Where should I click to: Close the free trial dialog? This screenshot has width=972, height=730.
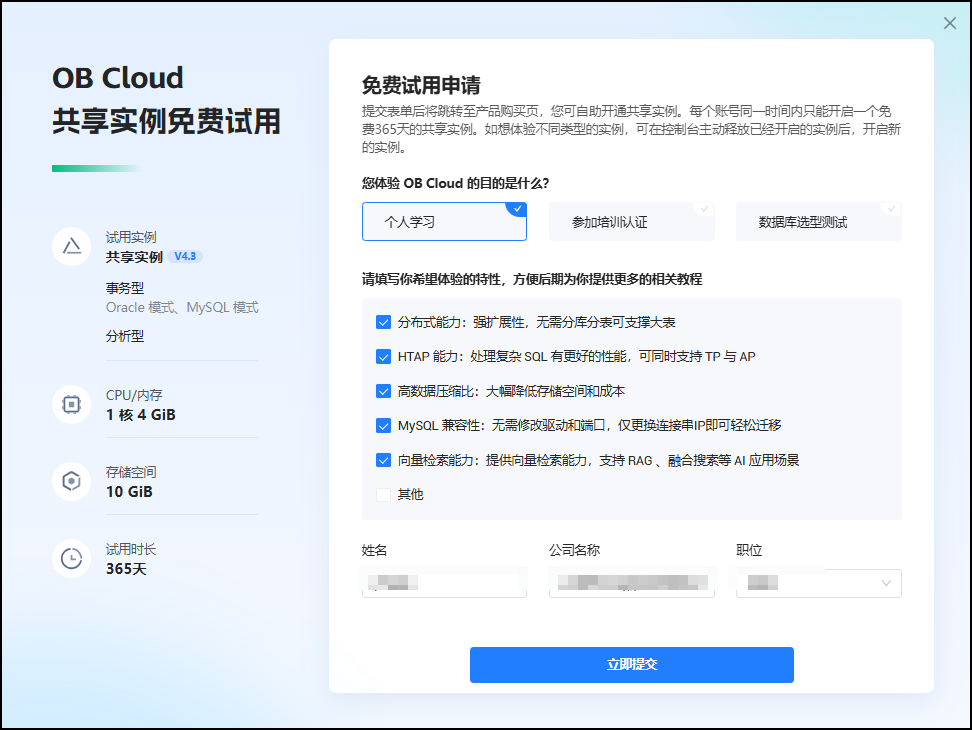(x=949, y=23)
